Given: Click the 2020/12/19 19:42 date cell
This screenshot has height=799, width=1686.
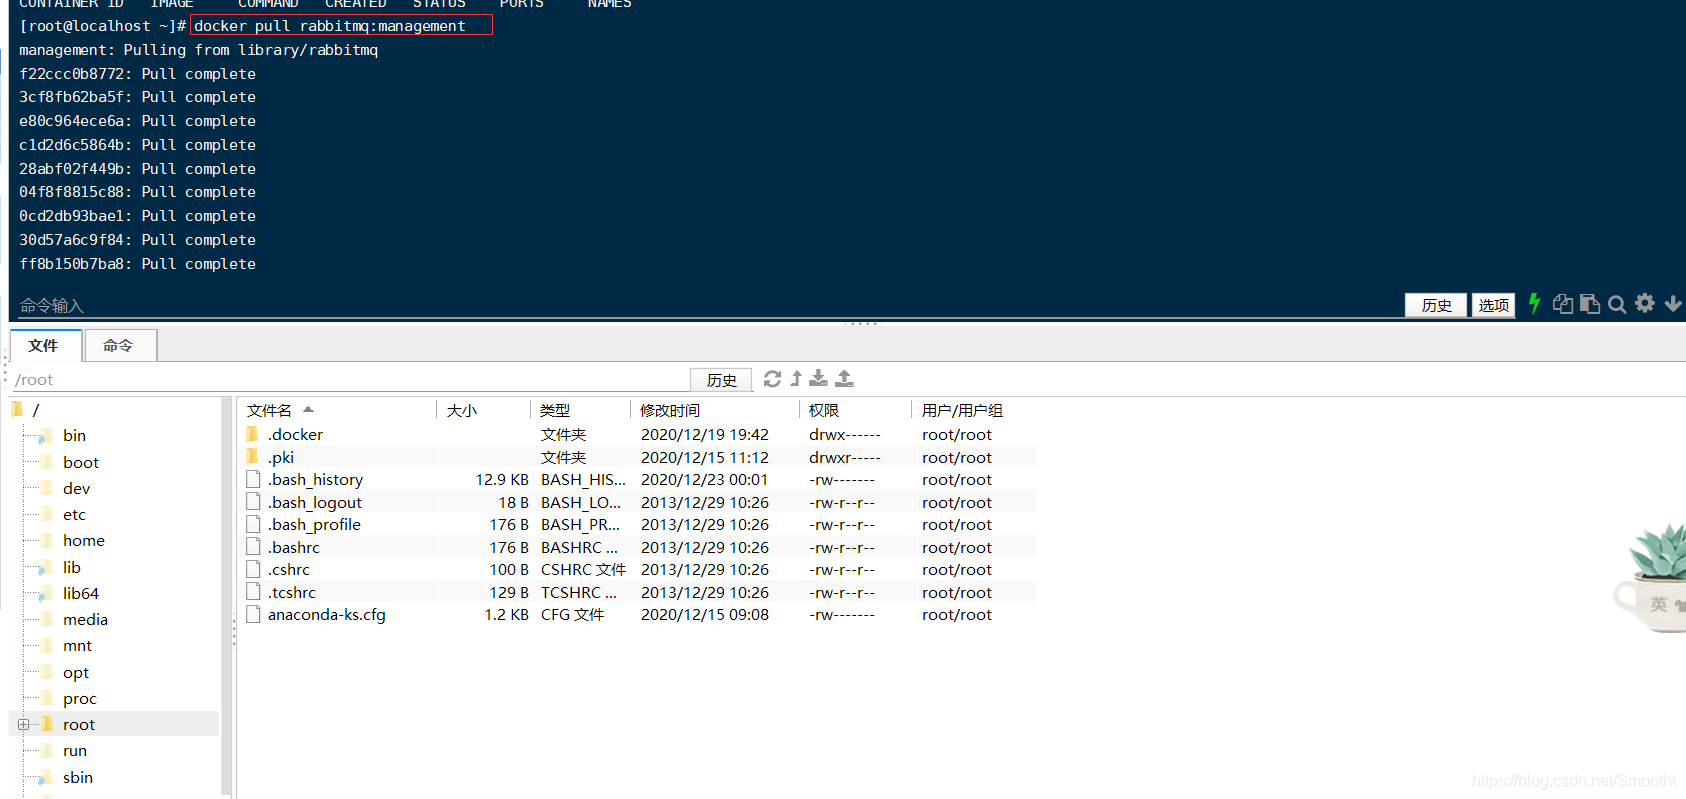Looking at the screenshot, I should tap(705, 434).
